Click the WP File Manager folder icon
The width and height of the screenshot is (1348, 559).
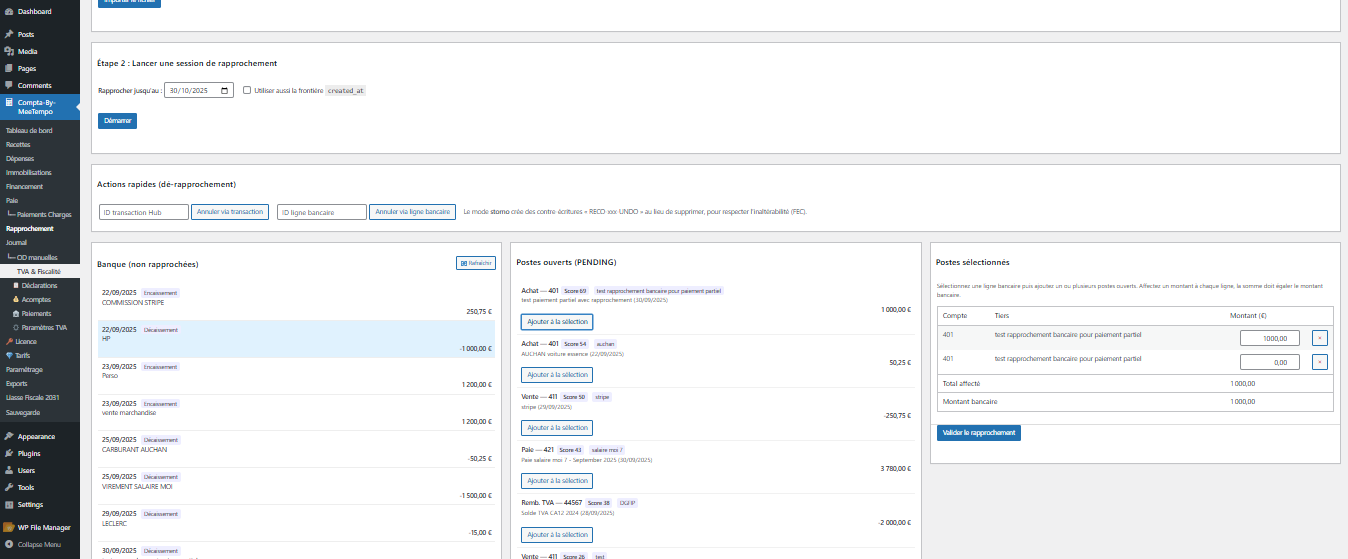[x=9, y=527]
